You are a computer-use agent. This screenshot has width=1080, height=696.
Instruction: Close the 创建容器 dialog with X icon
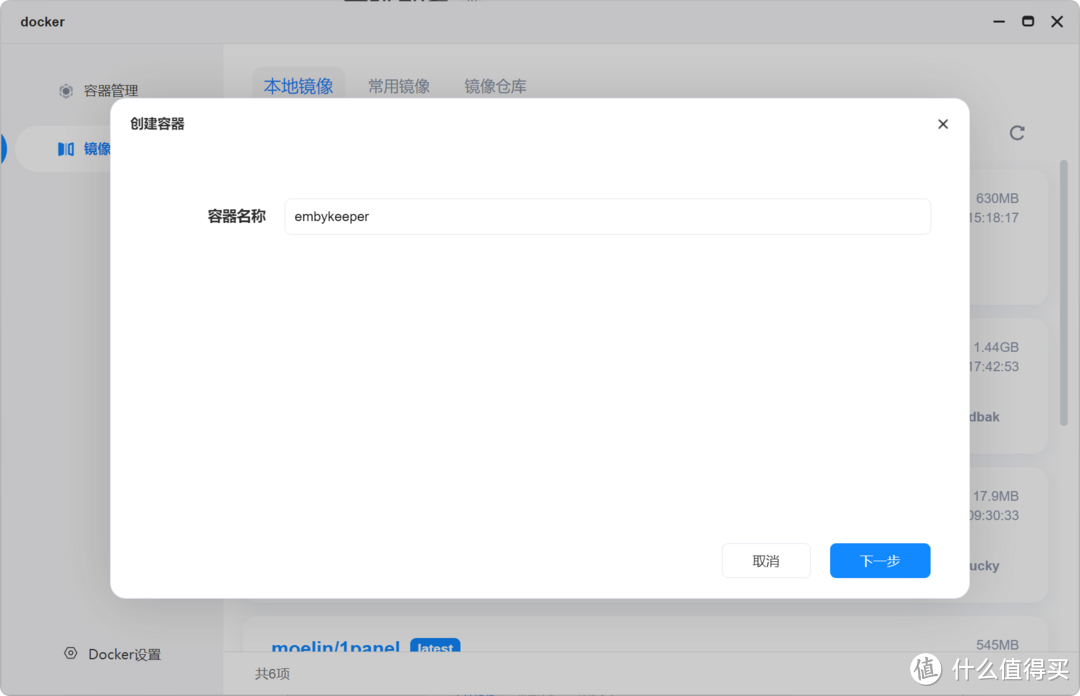coord(942,123)
